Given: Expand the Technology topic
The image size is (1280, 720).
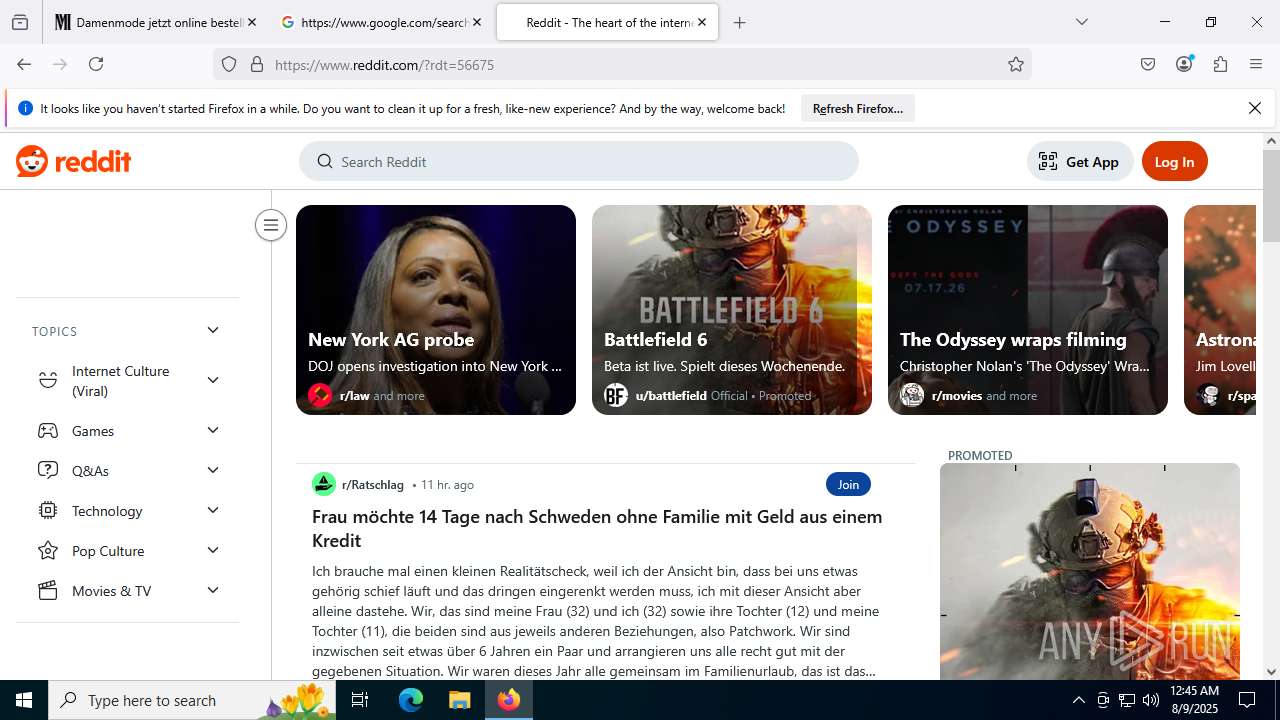Looking at the screenshot, I should click(x=212, y=510).
